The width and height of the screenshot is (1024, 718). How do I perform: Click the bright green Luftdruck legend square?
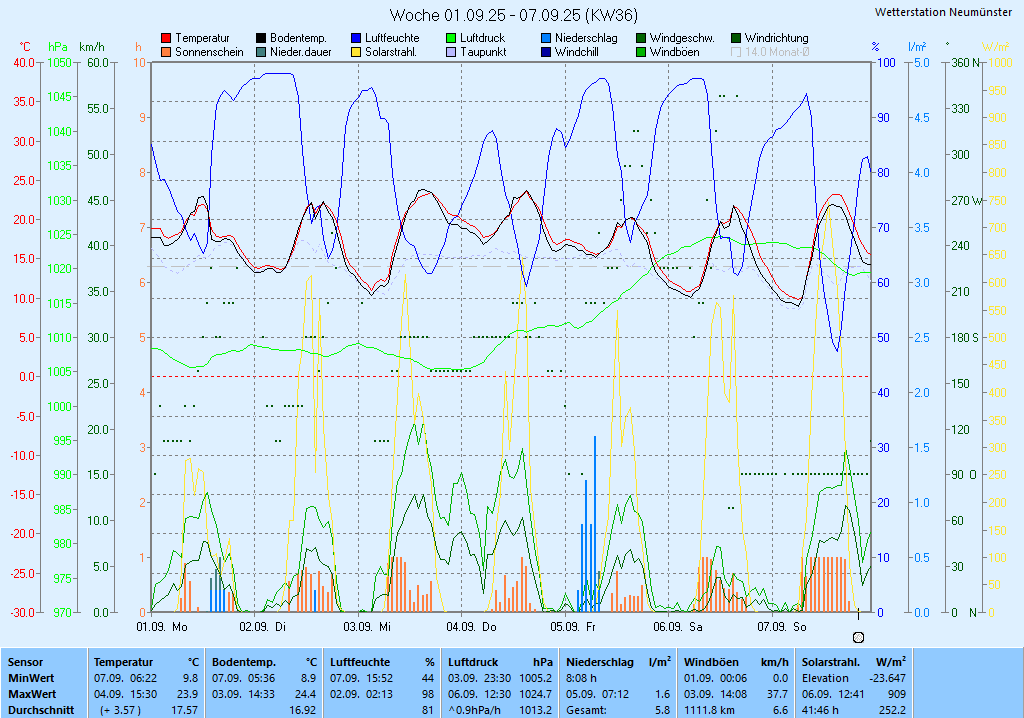(x=451, y=38)
